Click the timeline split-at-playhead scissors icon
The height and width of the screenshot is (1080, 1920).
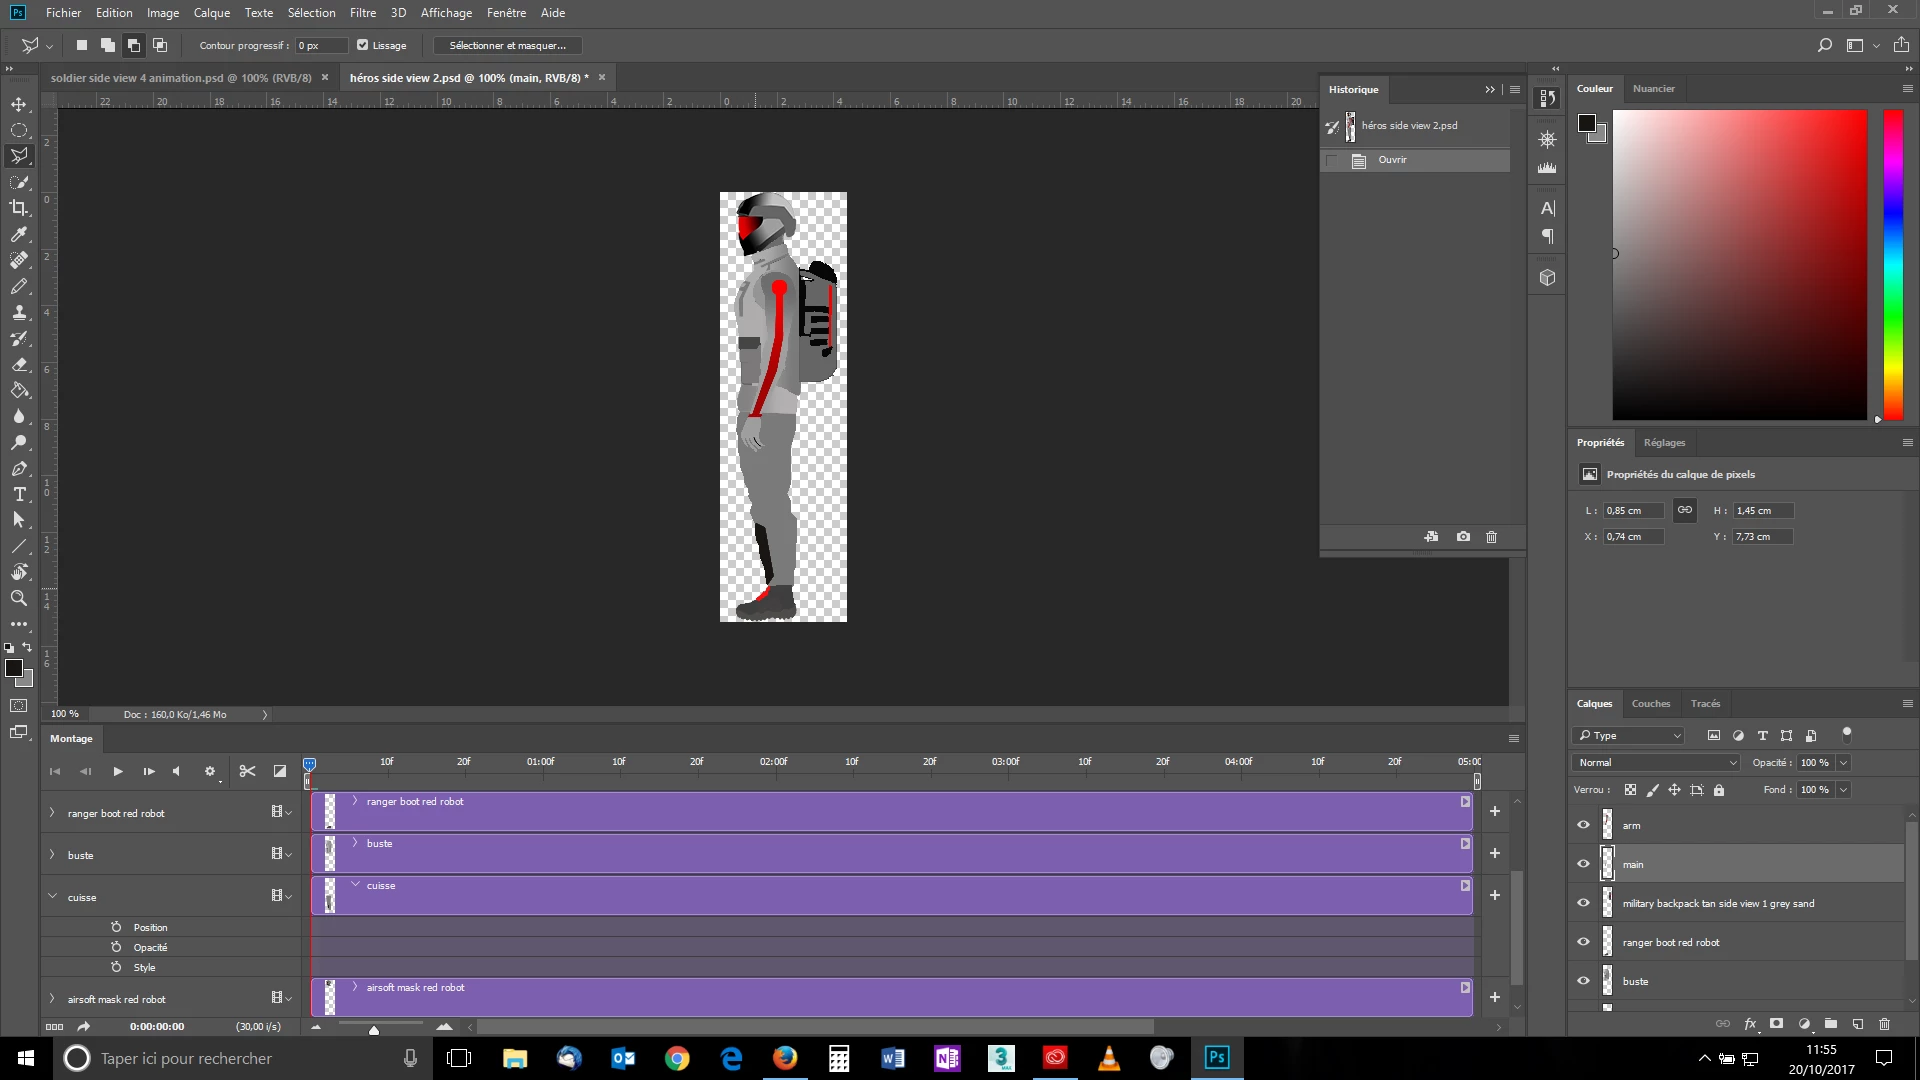tap(247, 771)
